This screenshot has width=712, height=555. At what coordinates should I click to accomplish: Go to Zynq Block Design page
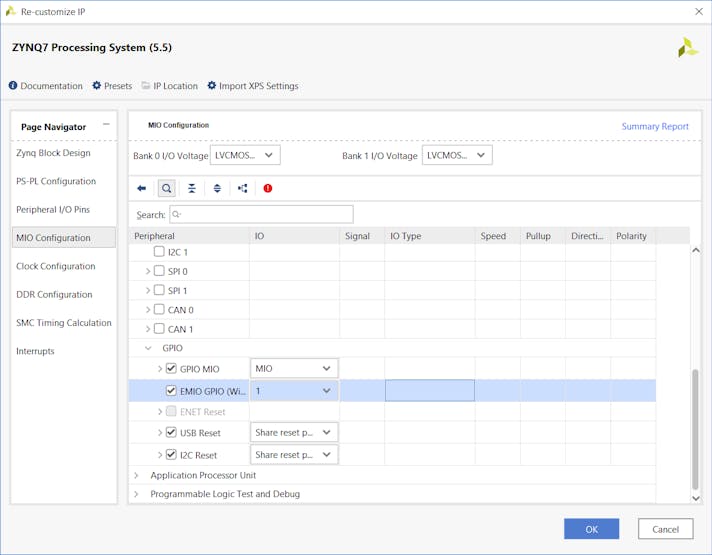click(x=53, y=153)
